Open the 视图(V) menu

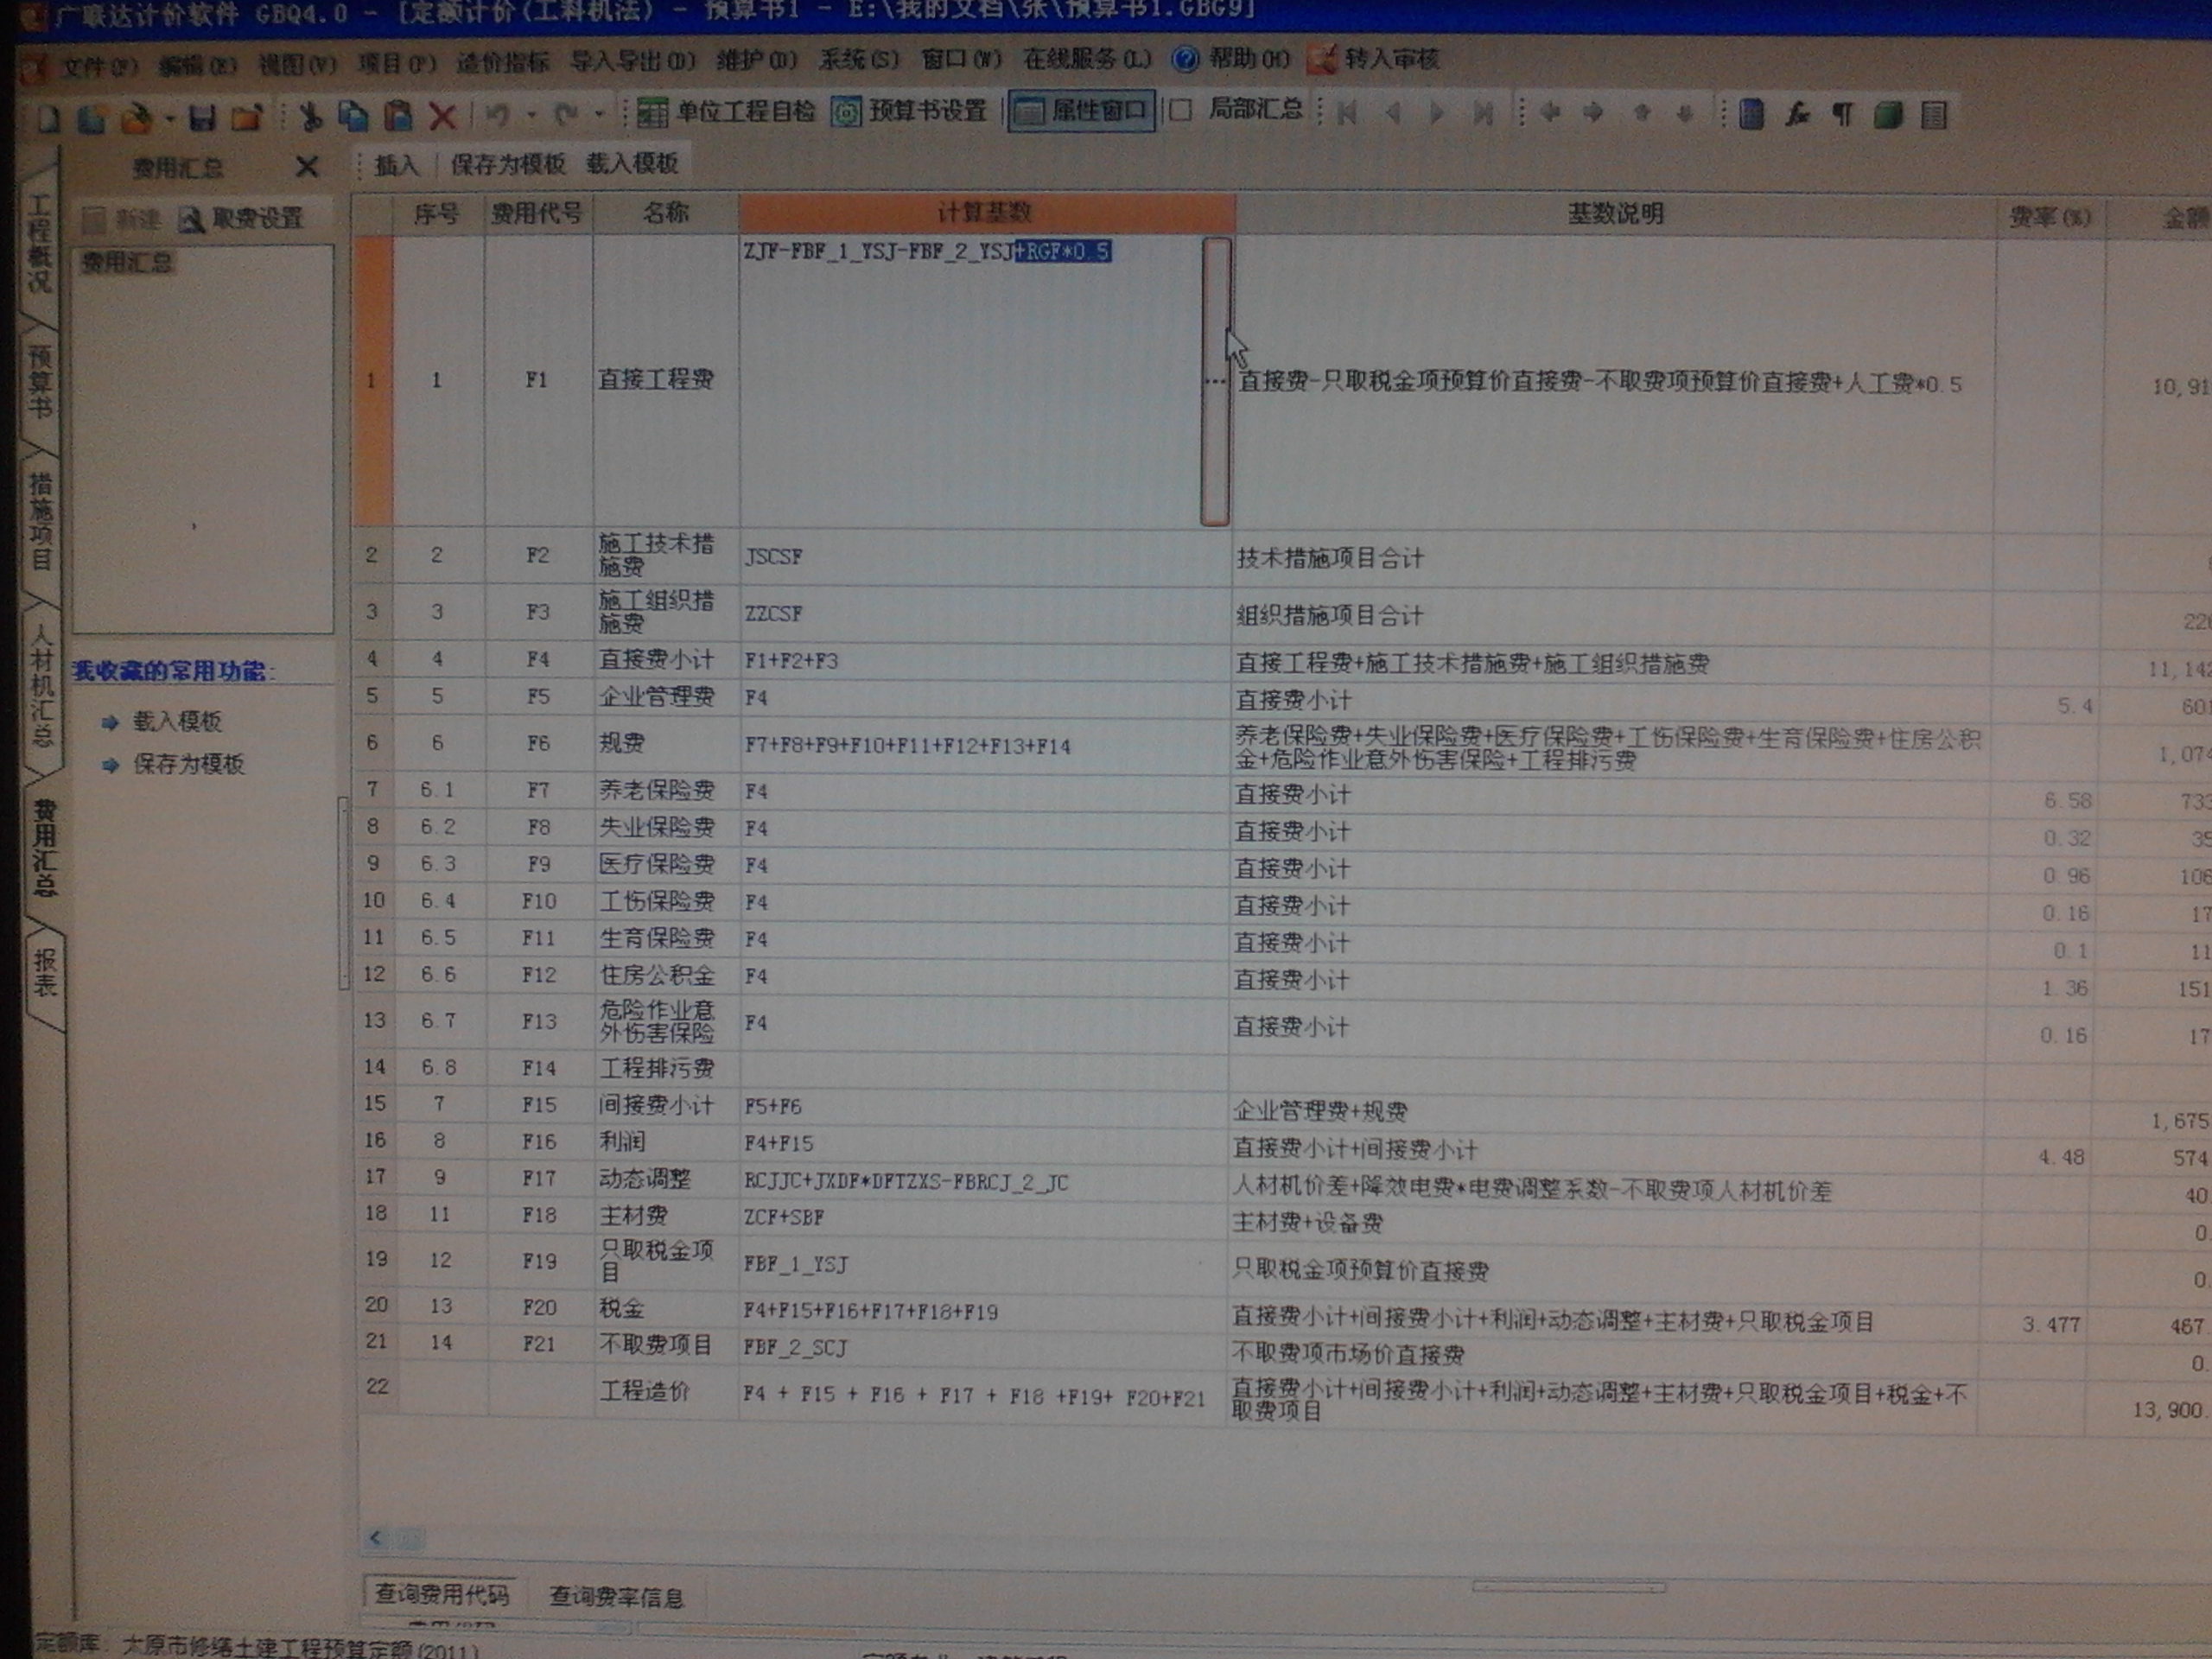[x=297, y=64]
